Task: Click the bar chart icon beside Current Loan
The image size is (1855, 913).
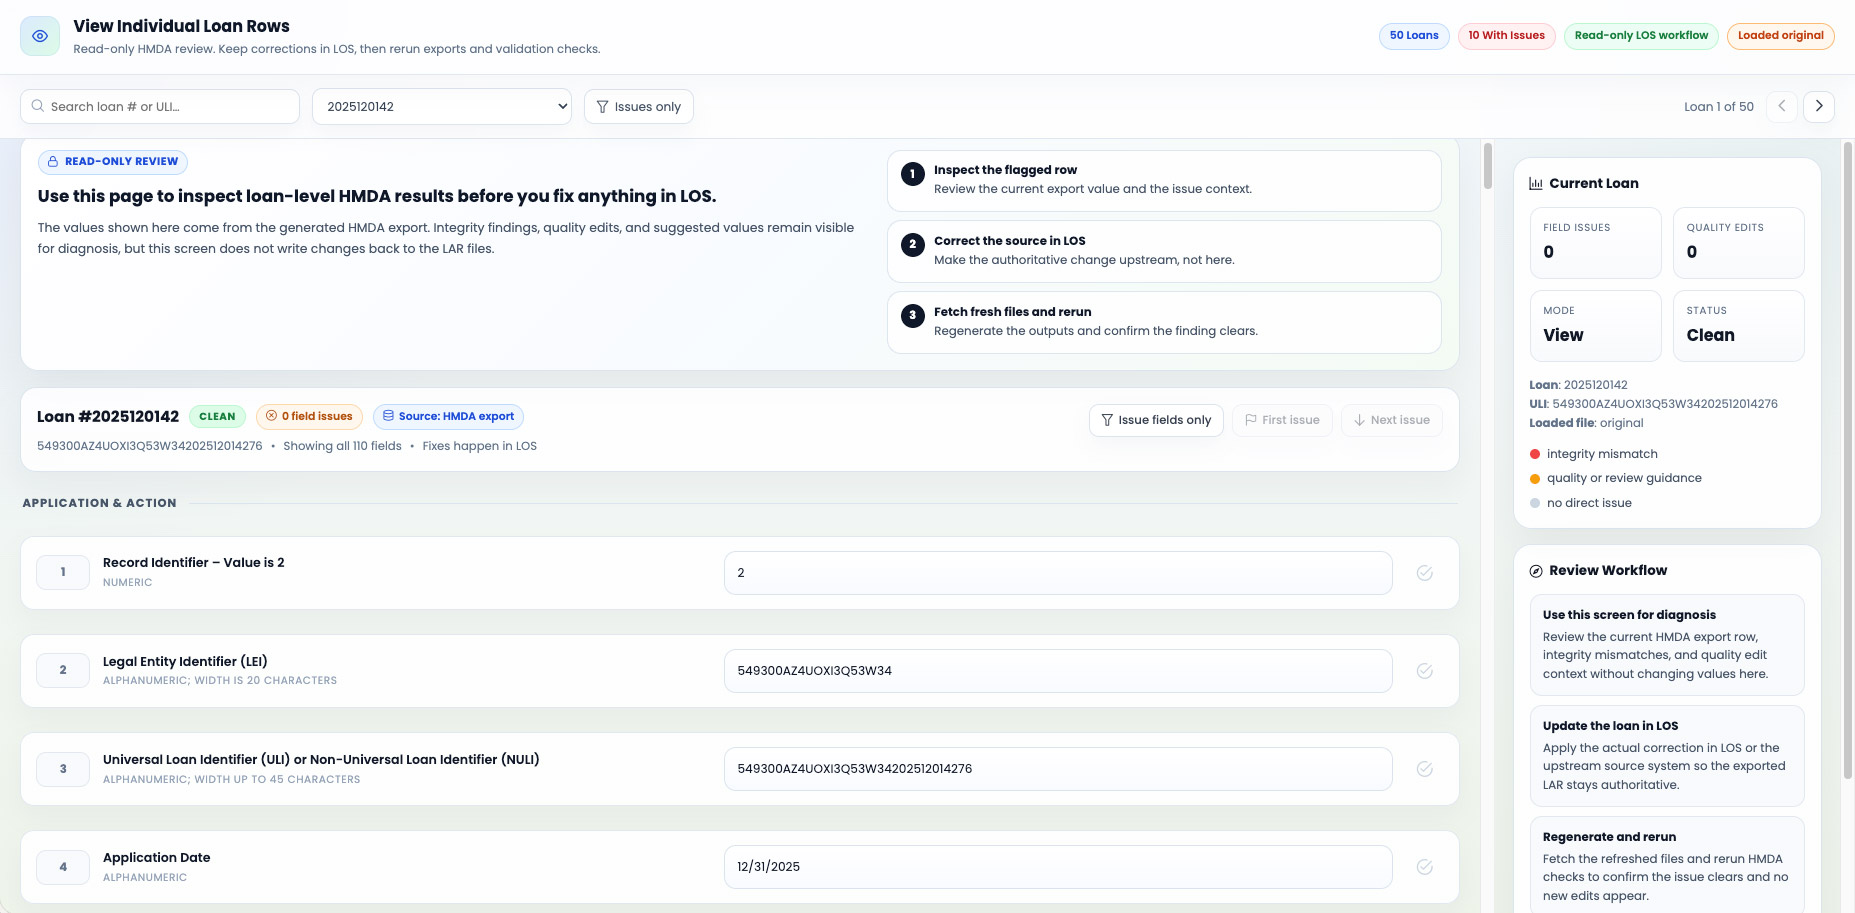Action: coord(1536,183)
